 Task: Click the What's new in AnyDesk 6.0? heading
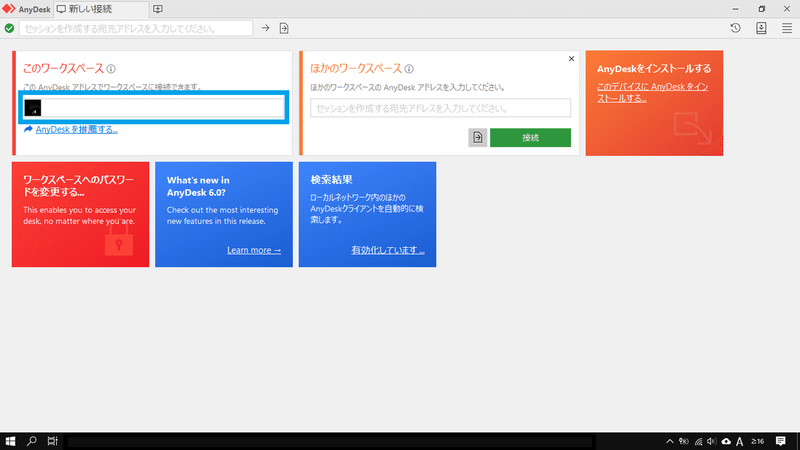point(198,186)
